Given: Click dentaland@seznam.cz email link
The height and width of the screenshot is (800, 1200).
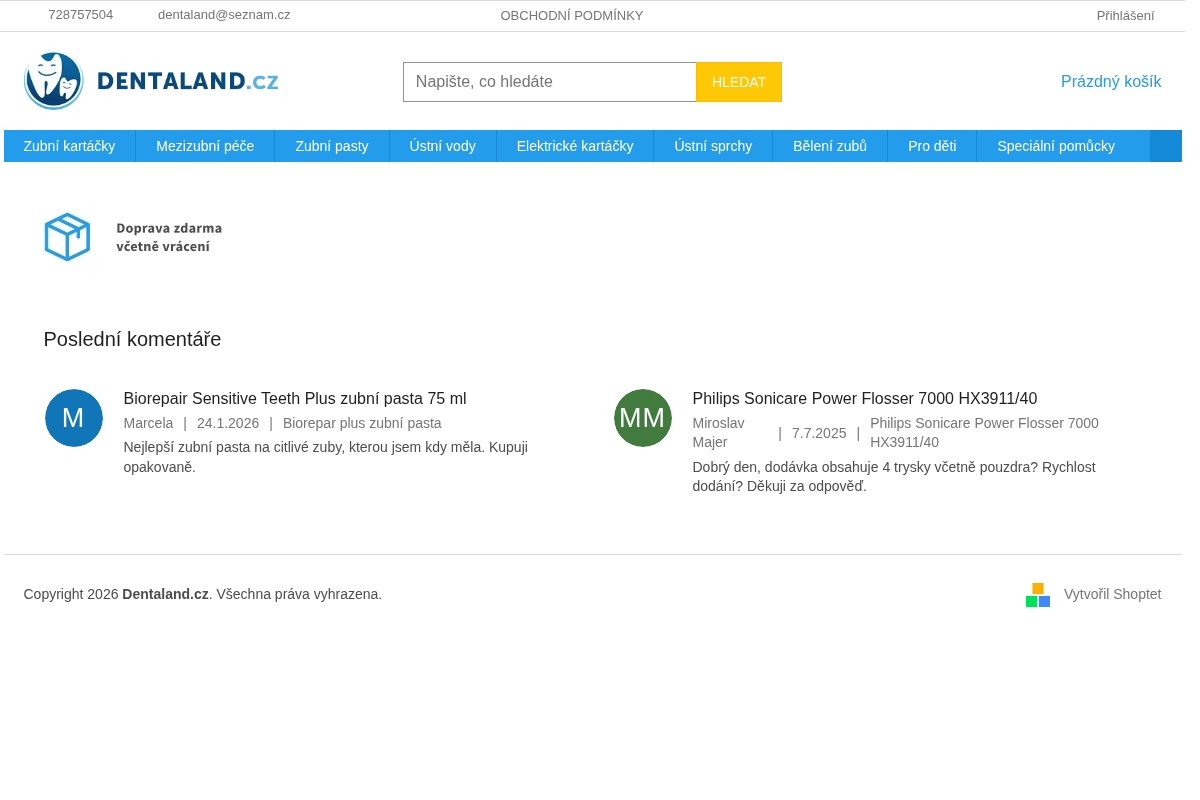Looking at the screenshot, I should point(224,15).
